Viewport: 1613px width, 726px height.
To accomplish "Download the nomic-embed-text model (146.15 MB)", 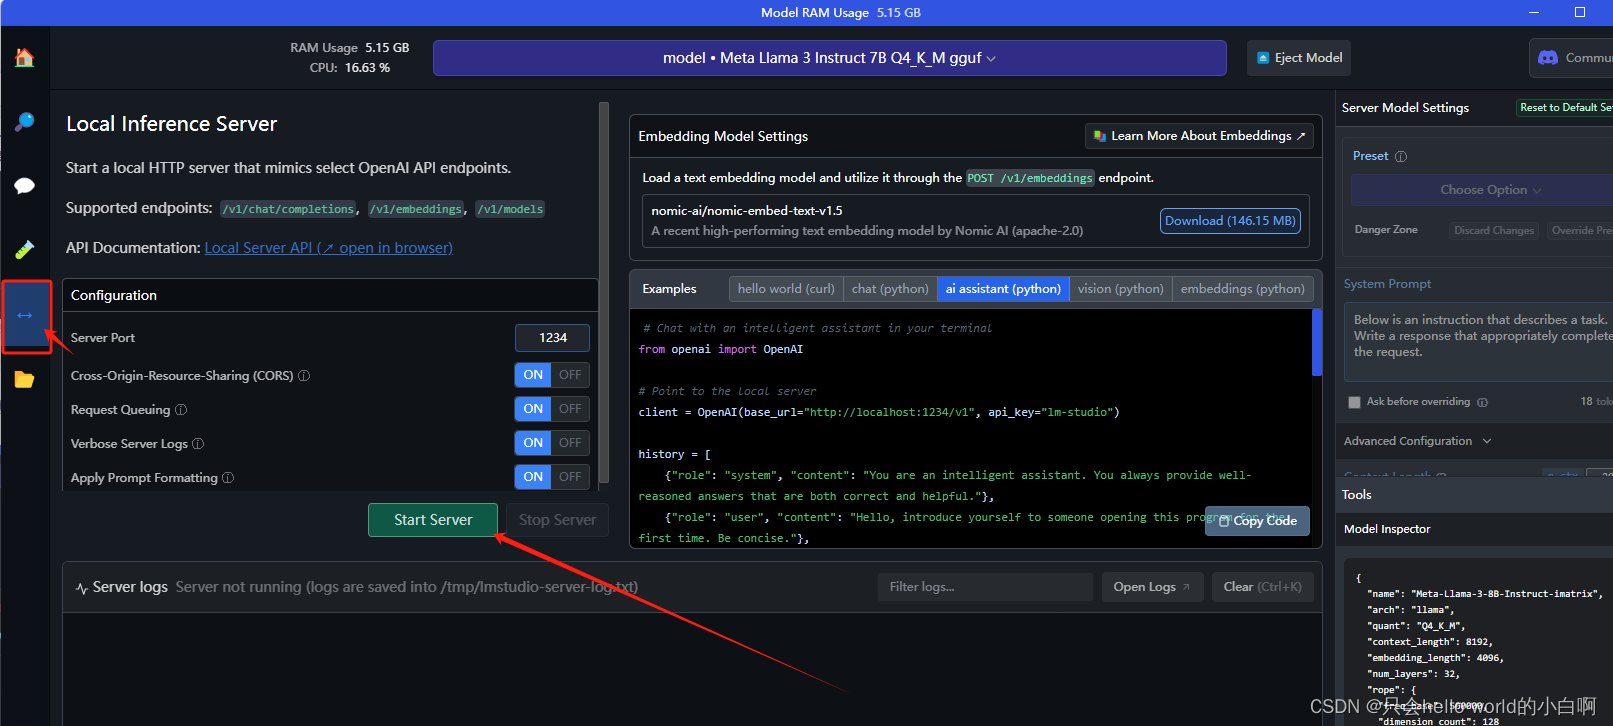I will [1230, 221].
